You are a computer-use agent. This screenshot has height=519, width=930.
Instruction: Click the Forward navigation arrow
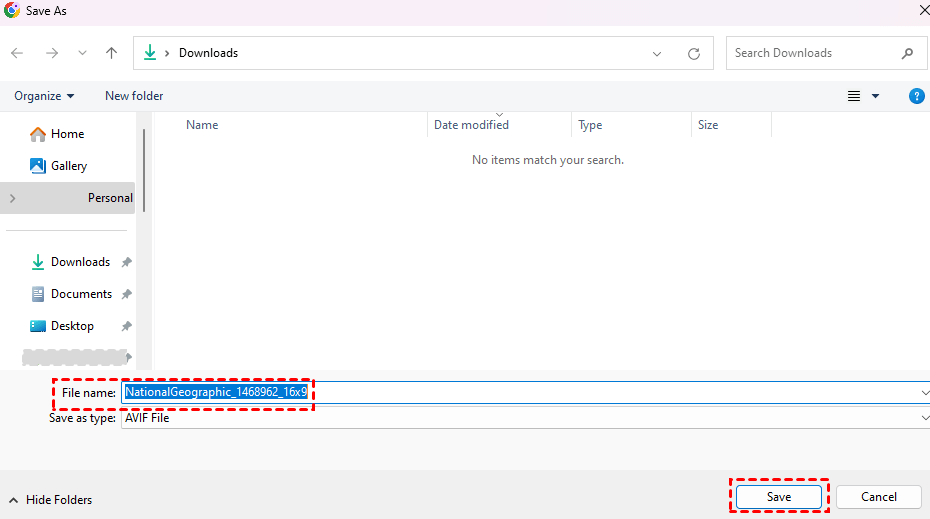[x=52, y=53]
